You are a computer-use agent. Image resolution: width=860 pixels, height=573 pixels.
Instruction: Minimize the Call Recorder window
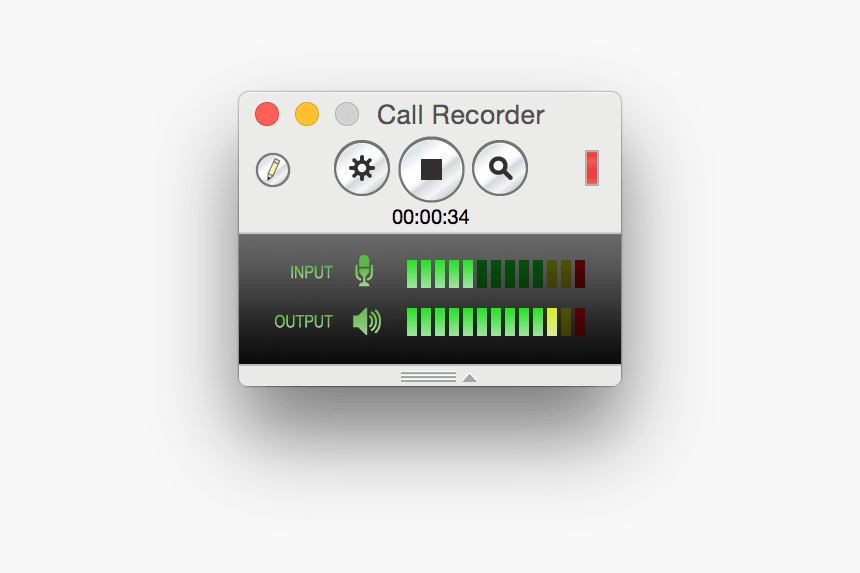[x=307, y=114]
